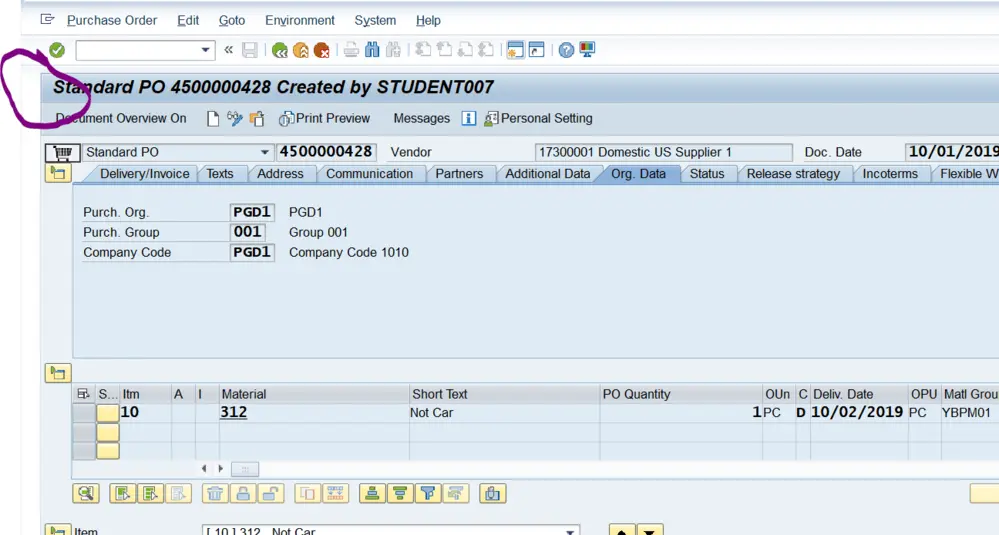999x535 pixels.
Task: Switch to the Delivery/Invoice tab
Action: (x=145, y=174)
